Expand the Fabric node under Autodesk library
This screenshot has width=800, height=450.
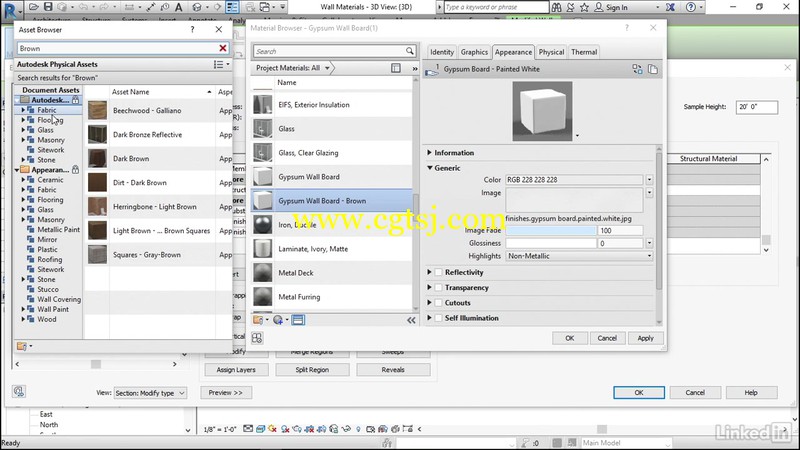tap(23, 110)
